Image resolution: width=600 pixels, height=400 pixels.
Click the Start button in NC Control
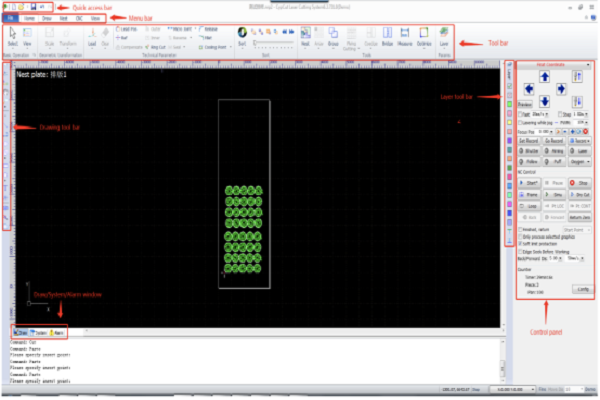tap(529, 183)
